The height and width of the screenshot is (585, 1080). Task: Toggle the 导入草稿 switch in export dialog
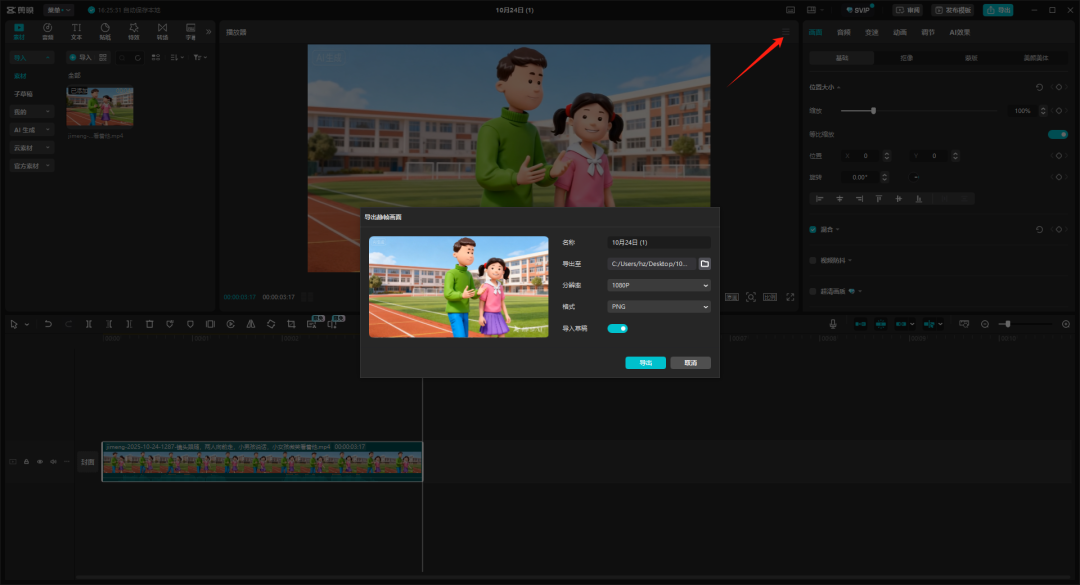pyautogui.click(x=617, y=328)
